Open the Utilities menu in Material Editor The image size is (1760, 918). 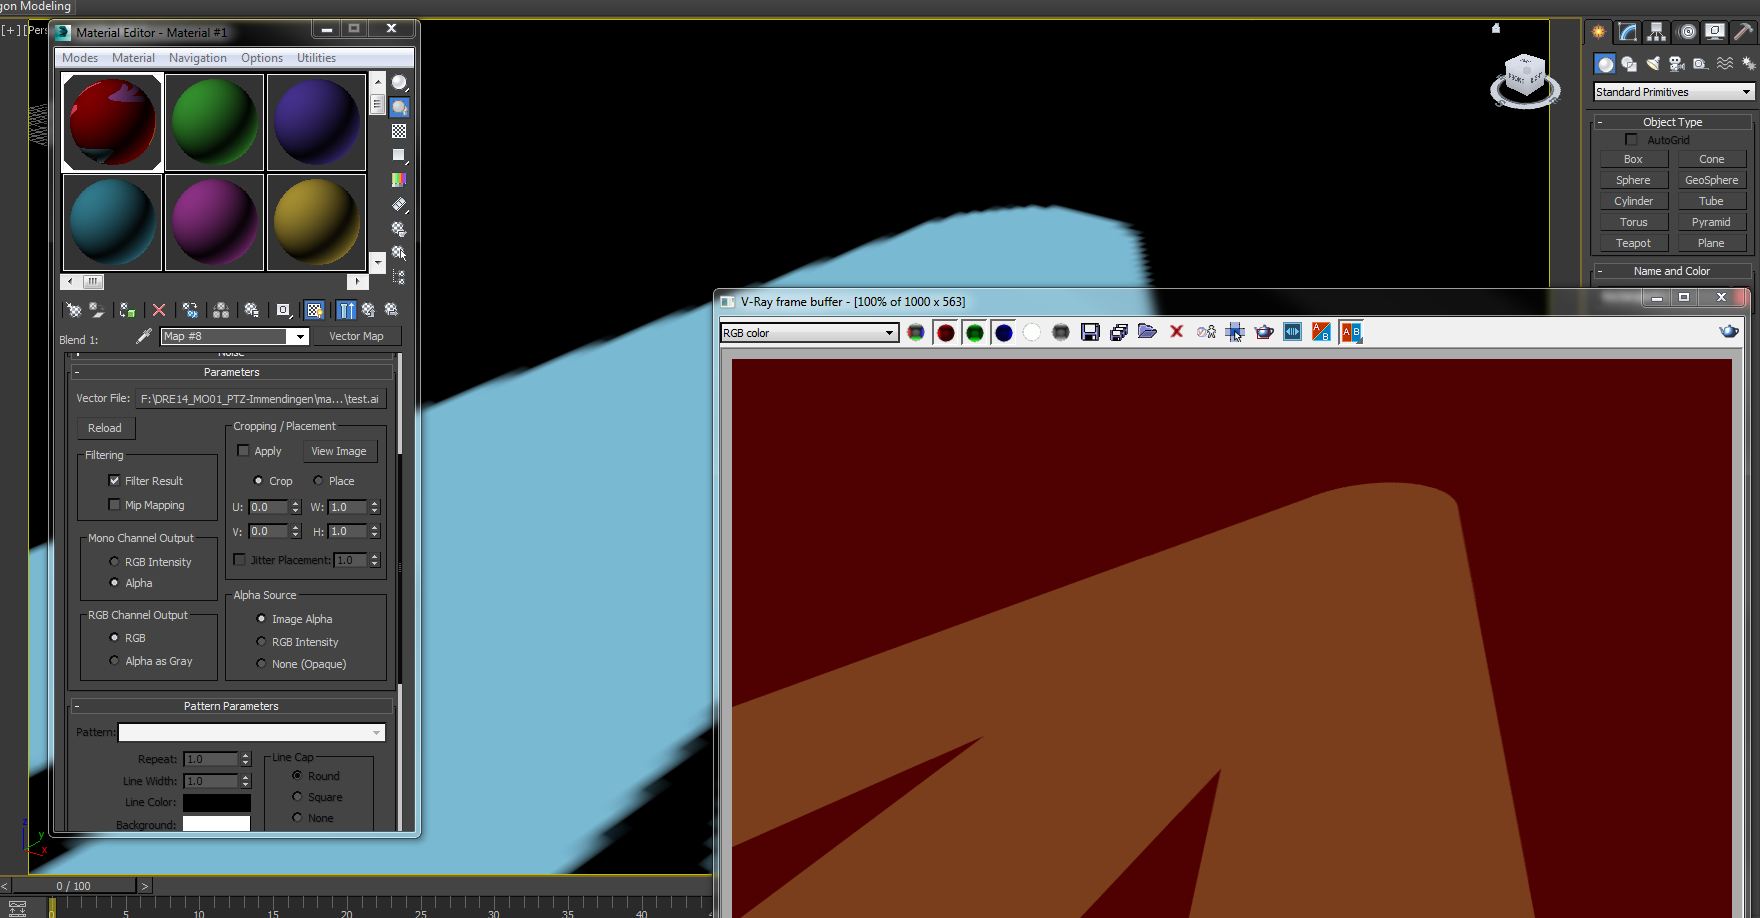(316, 58)
